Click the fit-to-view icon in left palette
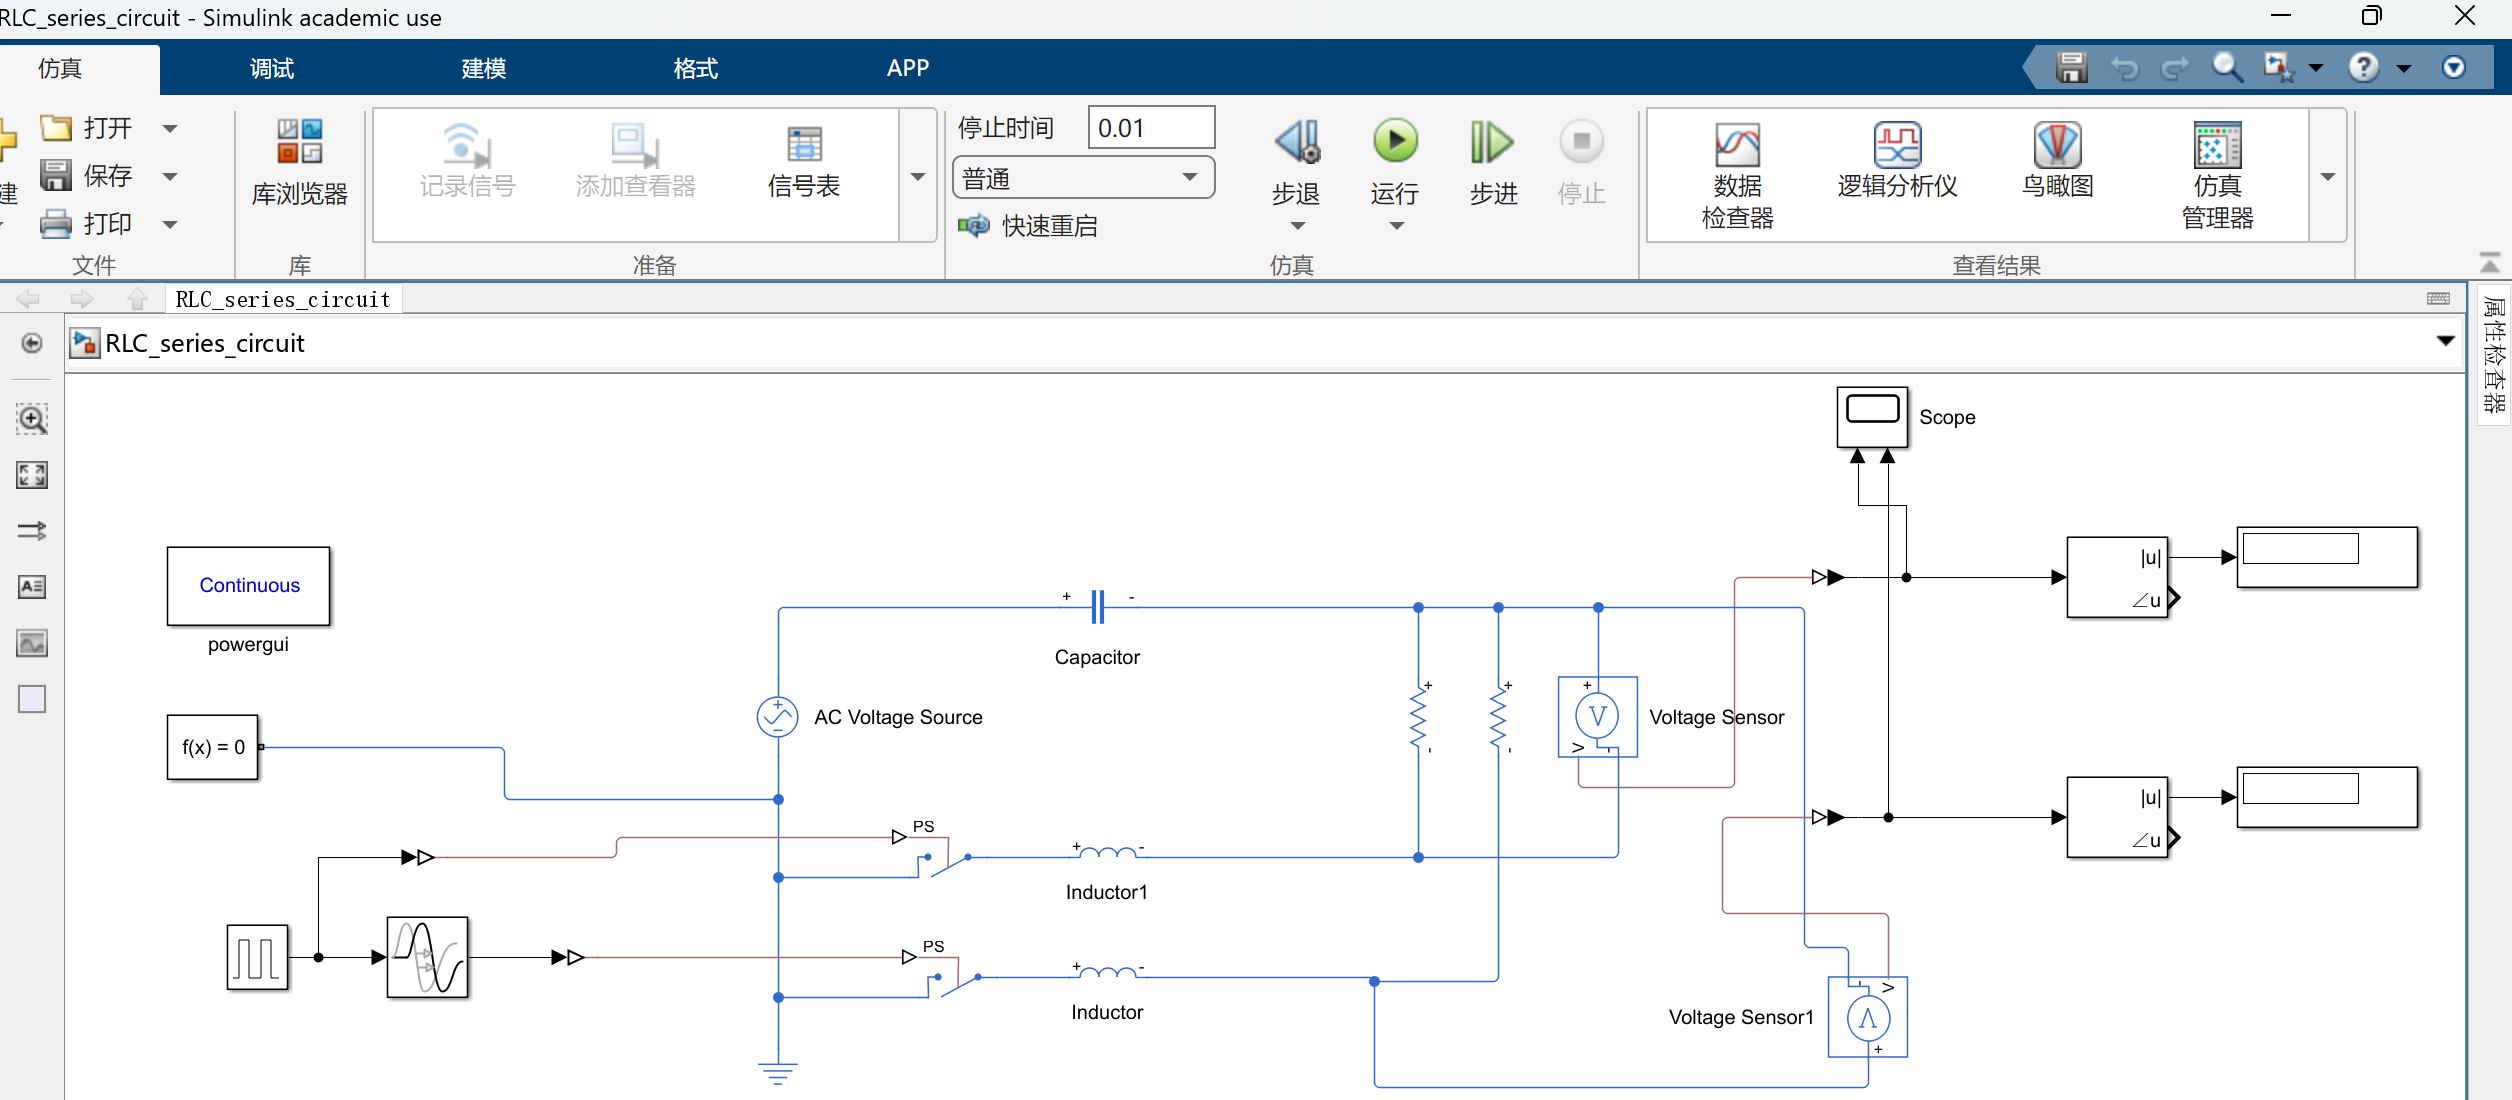Screen dimensions: 2512x1100 [32, 475]
